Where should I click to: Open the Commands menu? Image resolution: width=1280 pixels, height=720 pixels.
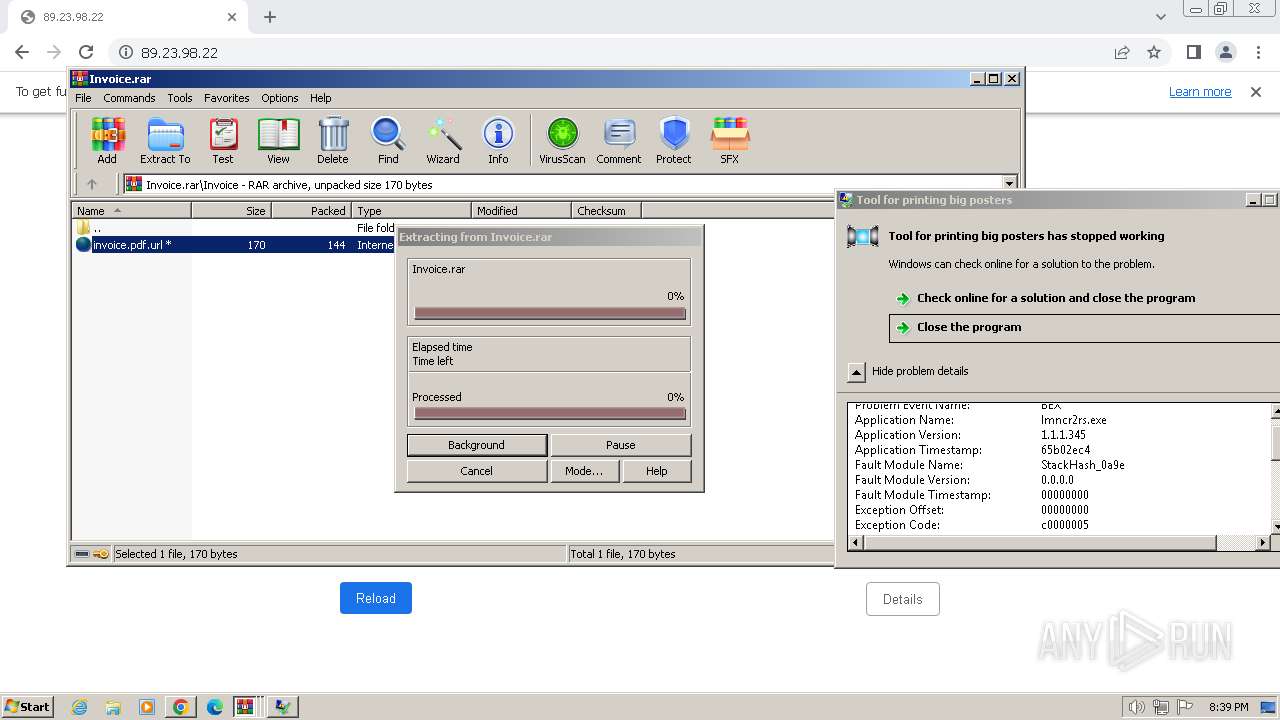129,98
